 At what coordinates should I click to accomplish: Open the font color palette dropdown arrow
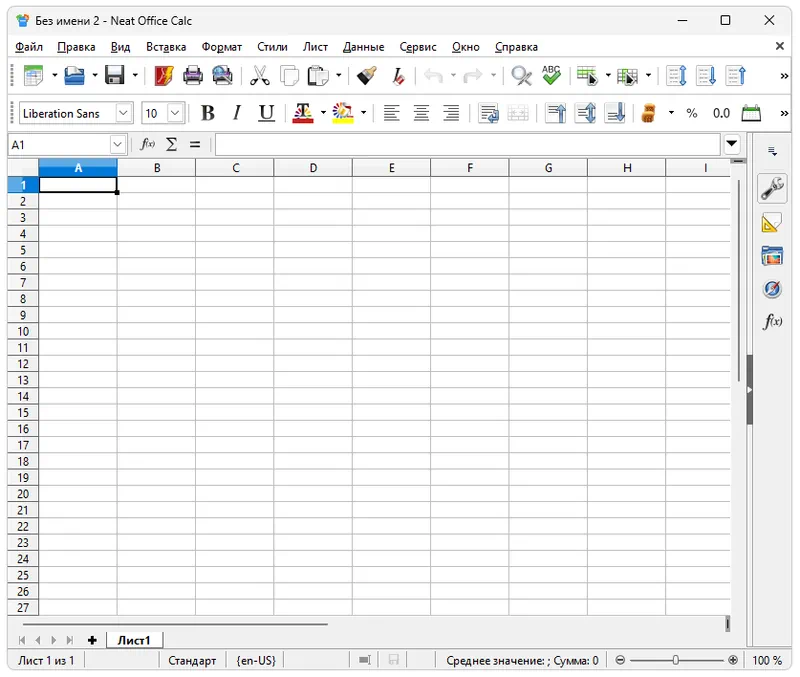(323, 113)
